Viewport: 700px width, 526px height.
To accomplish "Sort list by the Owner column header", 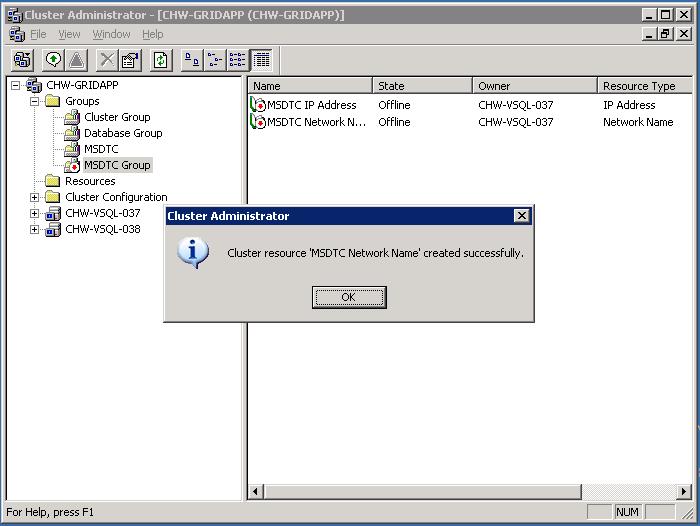I will click(x=535, y=86).
